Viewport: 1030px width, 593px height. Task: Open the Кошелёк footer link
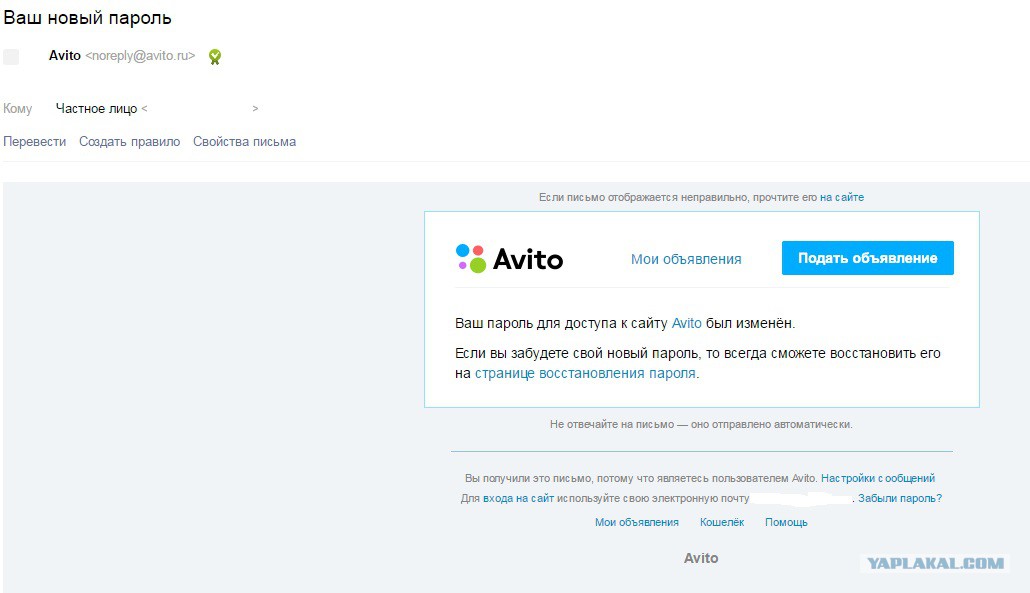(x=722, y=522)
